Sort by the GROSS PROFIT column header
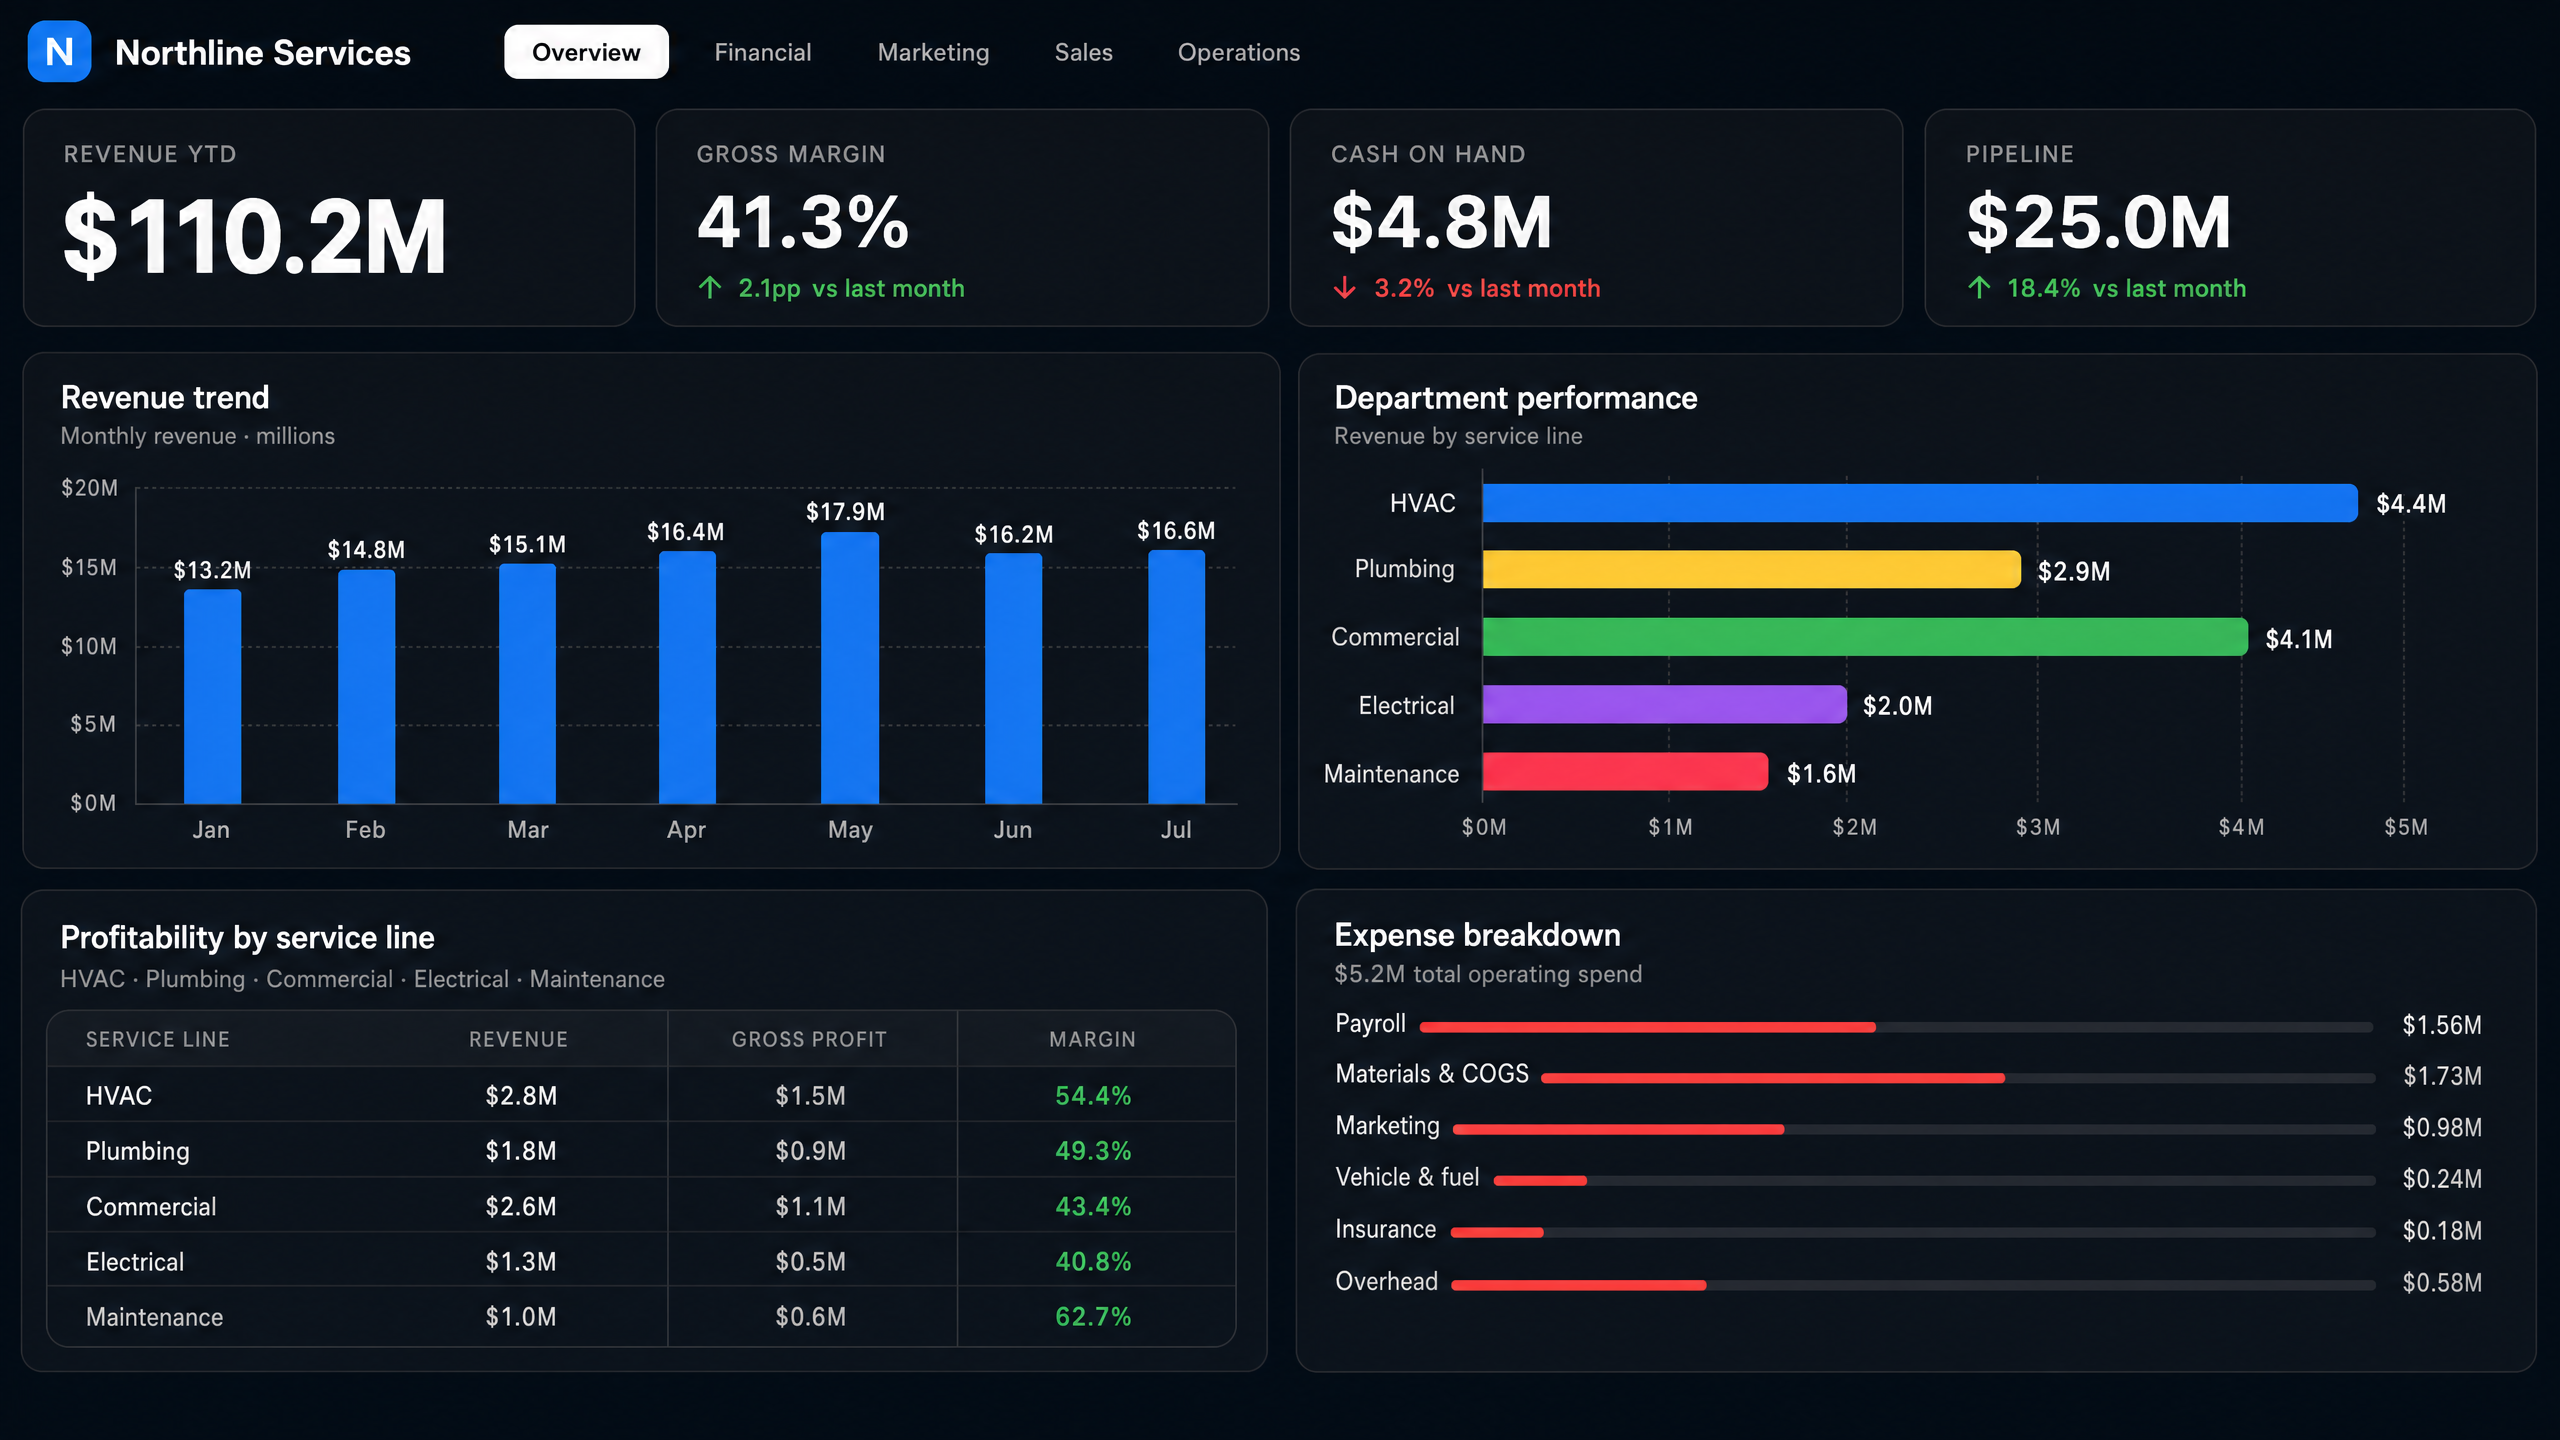The image size is (2560, 1440). click(809, 1039)
